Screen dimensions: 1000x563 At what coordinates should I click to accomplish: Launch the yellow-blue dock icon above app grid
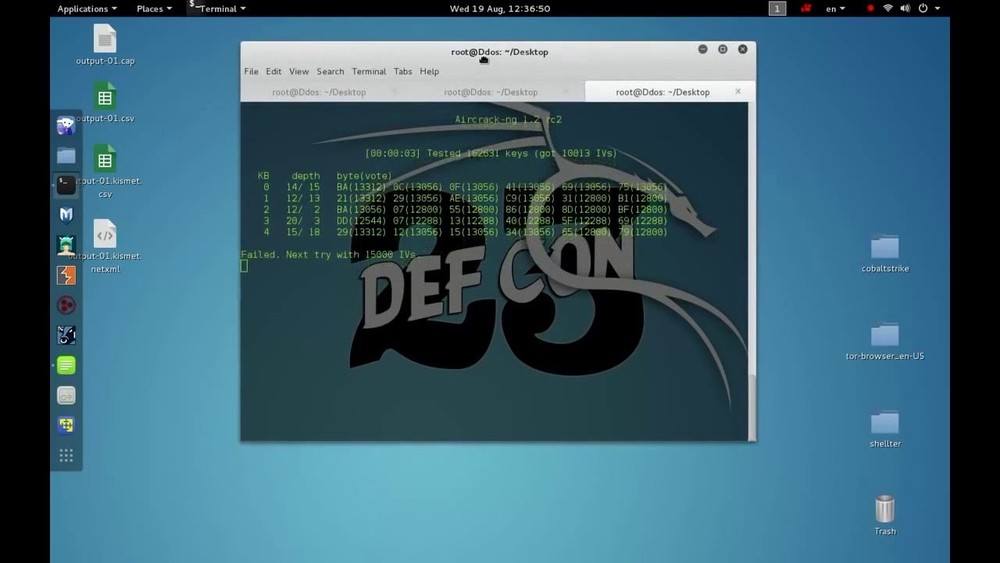[66, 425]
